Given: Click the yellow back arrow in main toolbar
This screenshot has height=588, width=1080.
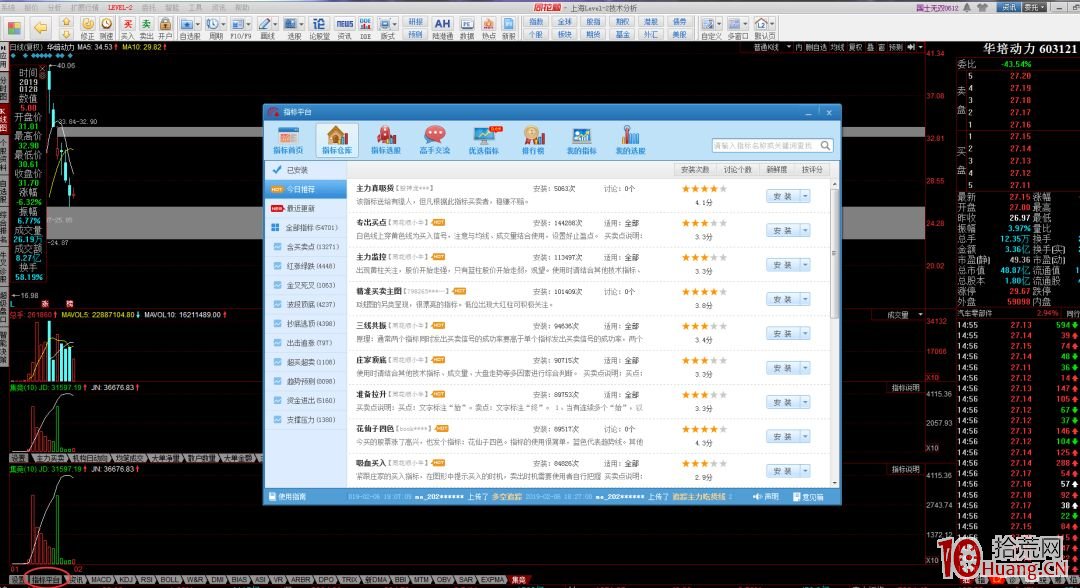Looking at the screenshot, I should coord(41,28).
